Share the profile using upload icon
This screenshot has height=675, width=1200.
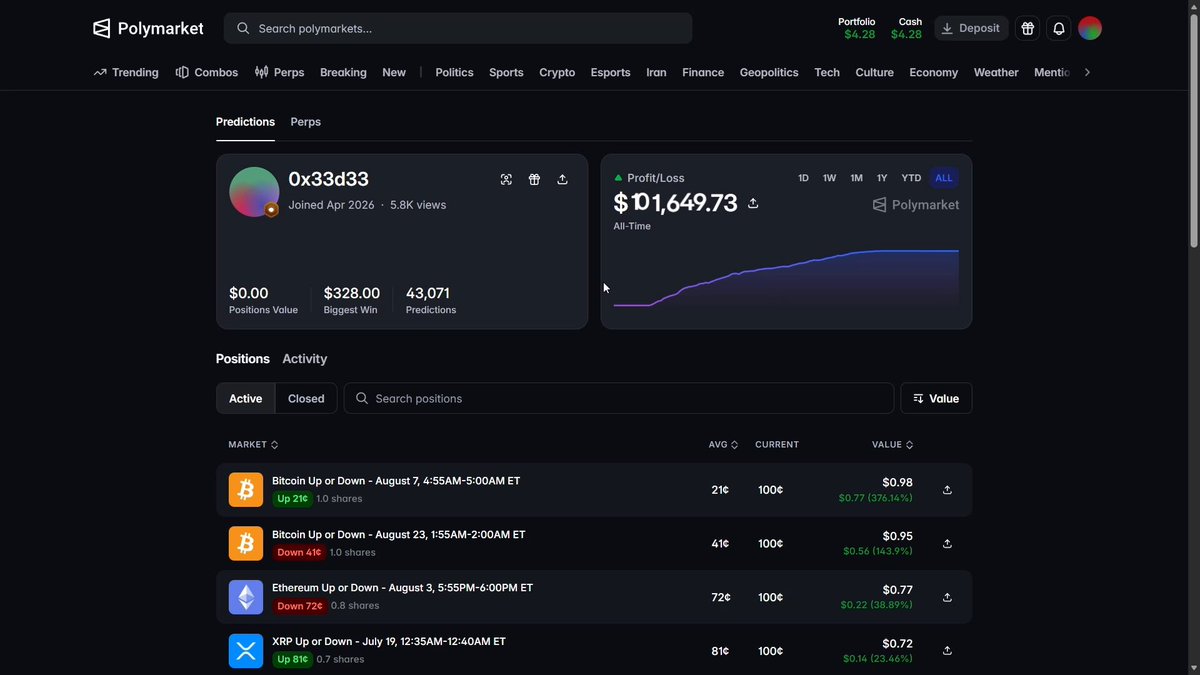(x=562, y=179)
